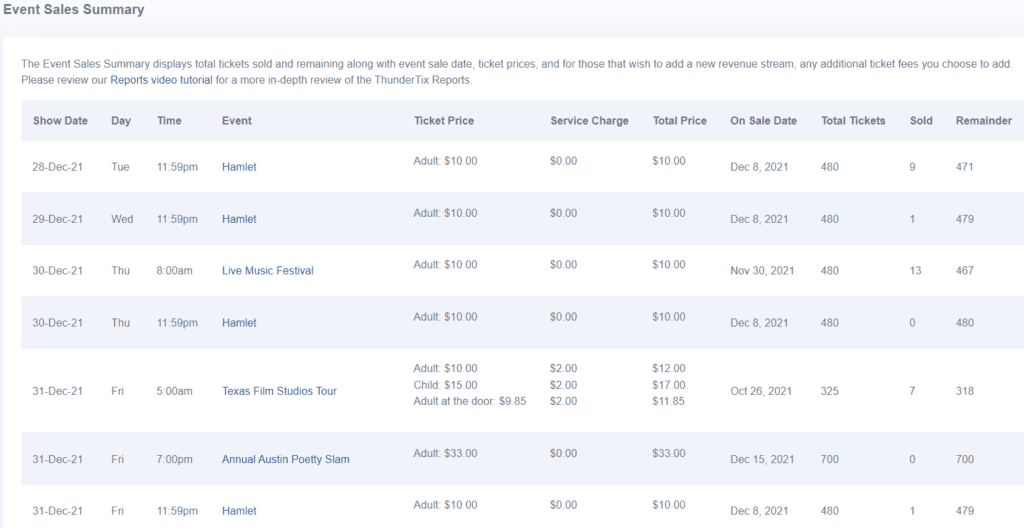Screen dimensions: 1024x528
Task: Open the Annual Austin Poetty Slam event
Action: 285,459
